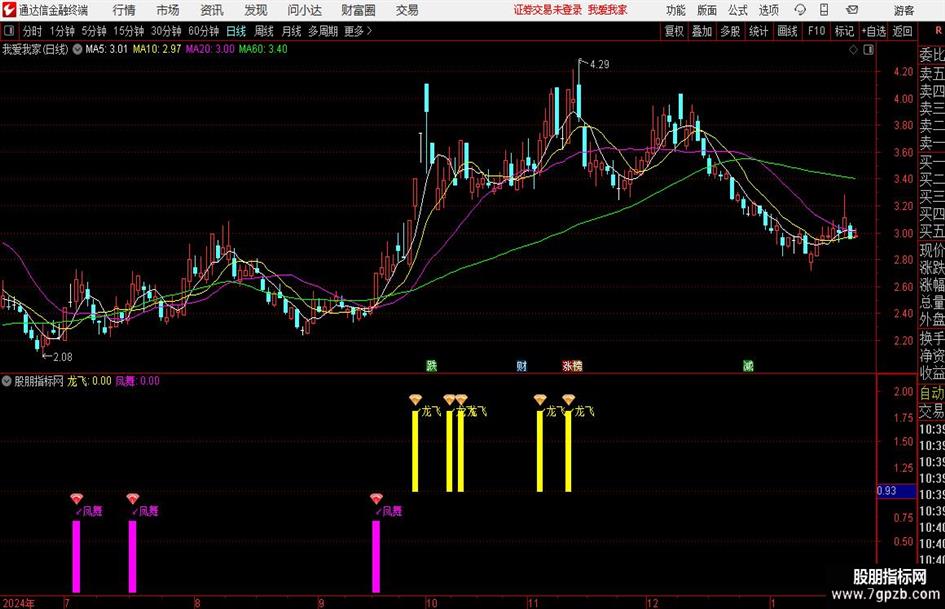
Task: Click the 2.08 low price label
Action: [63, 357]
